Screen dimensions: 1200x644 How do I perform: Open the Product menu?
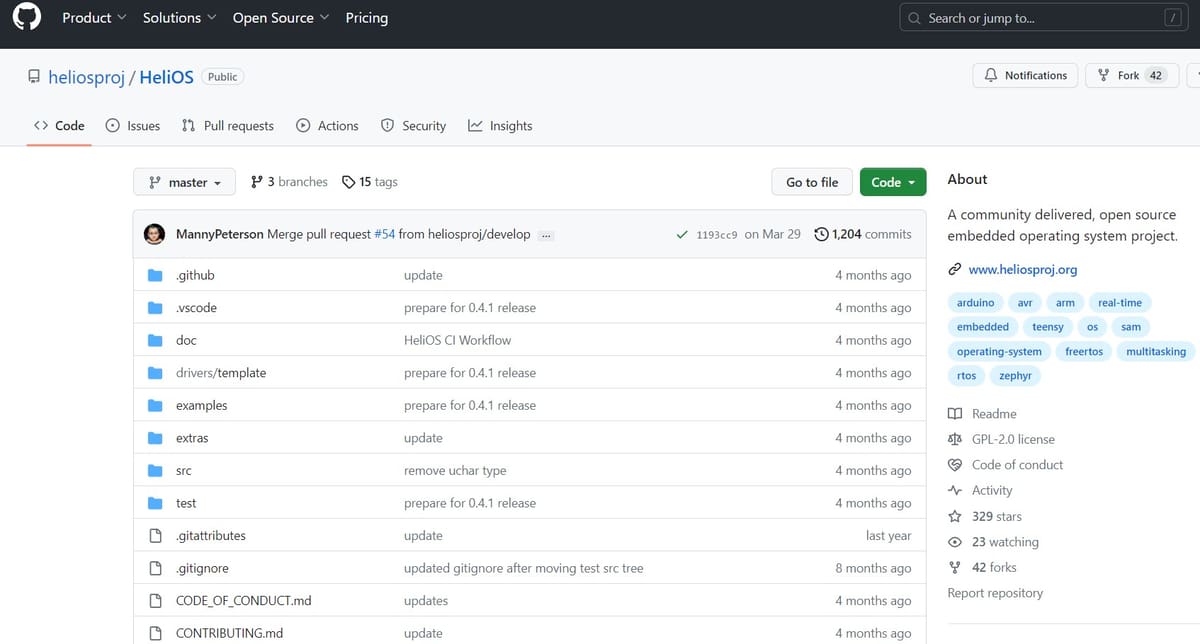[x=94, y=18]
